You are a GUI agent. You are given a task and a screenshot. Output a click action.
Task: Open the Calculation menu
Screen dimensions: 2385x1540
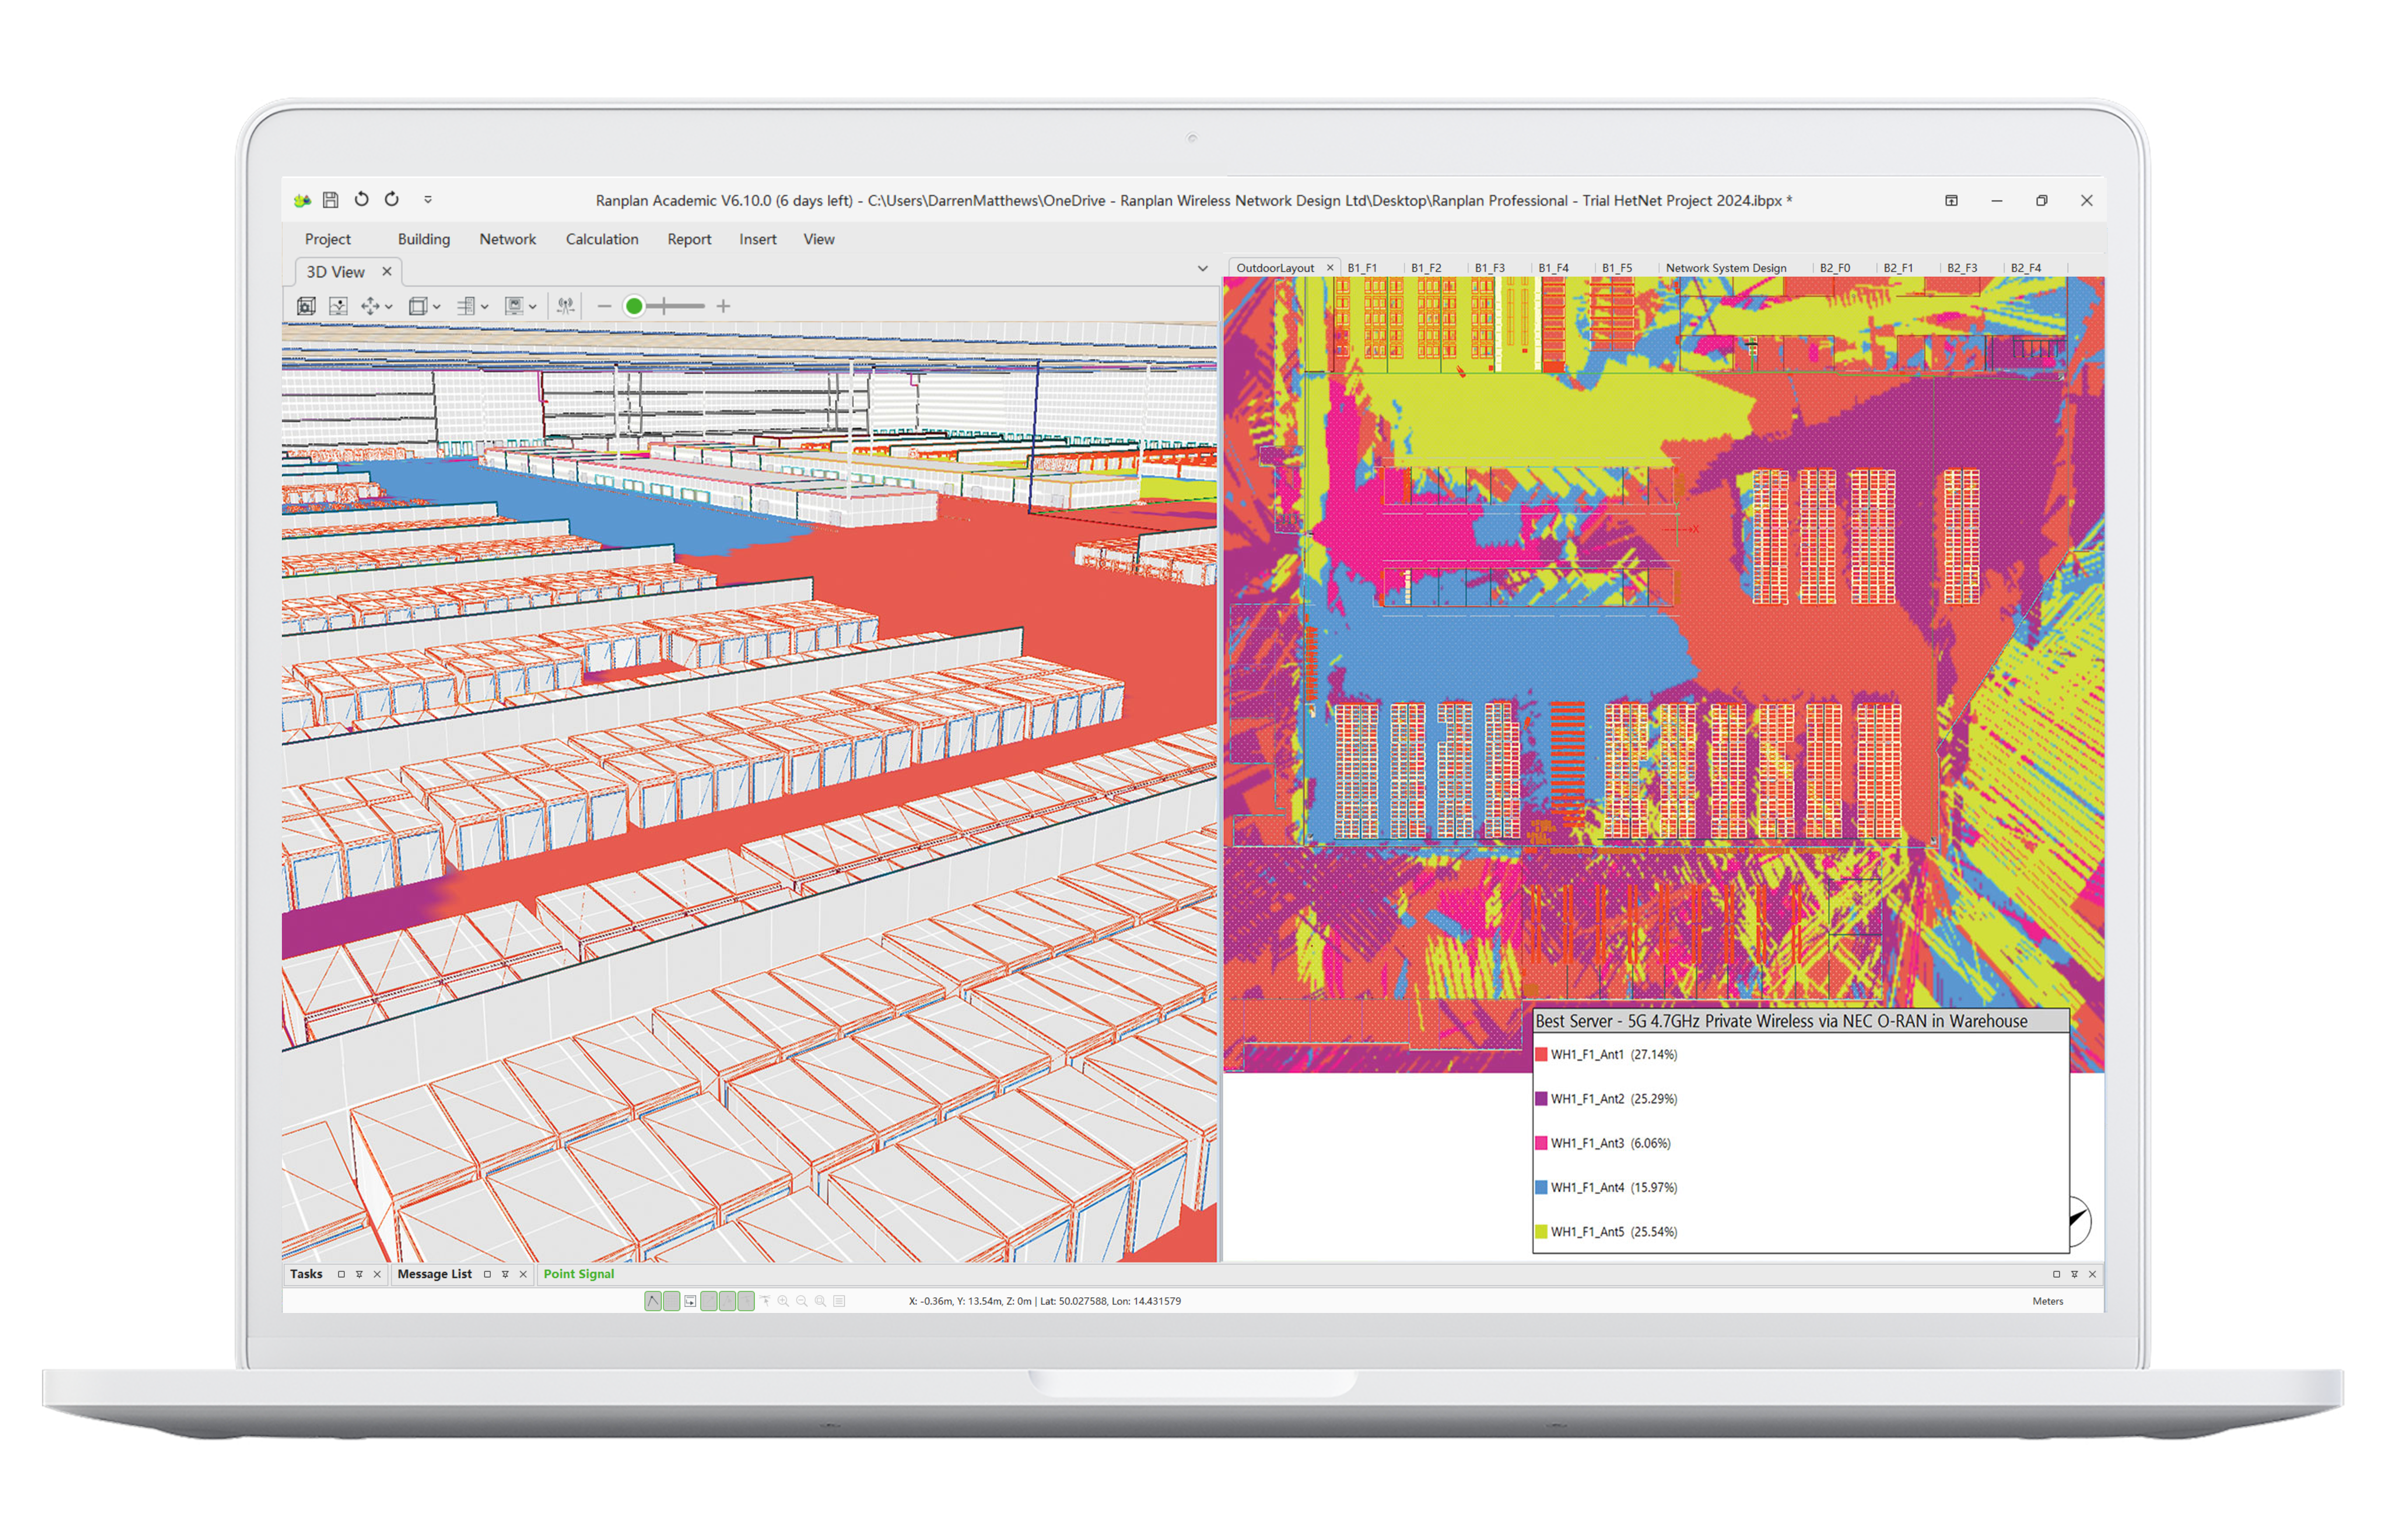pyautogui.click(x=602, y=239)
